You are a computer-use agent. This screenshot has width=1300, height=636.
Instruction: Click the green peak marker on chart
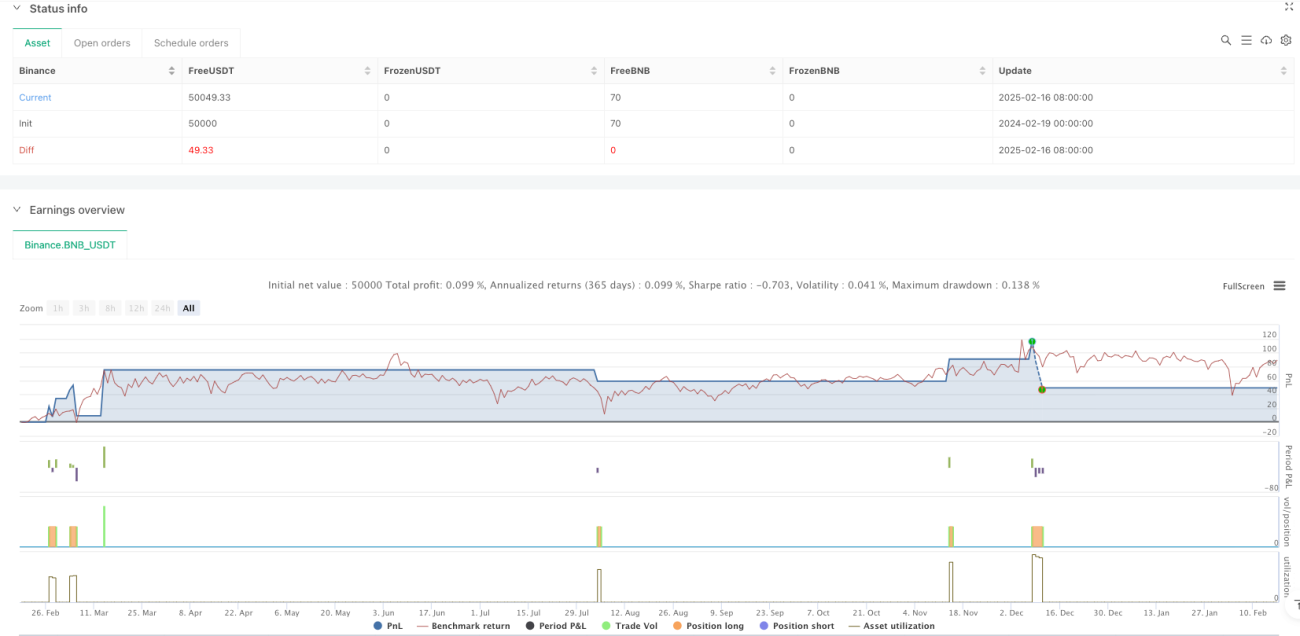(1031, 342)
